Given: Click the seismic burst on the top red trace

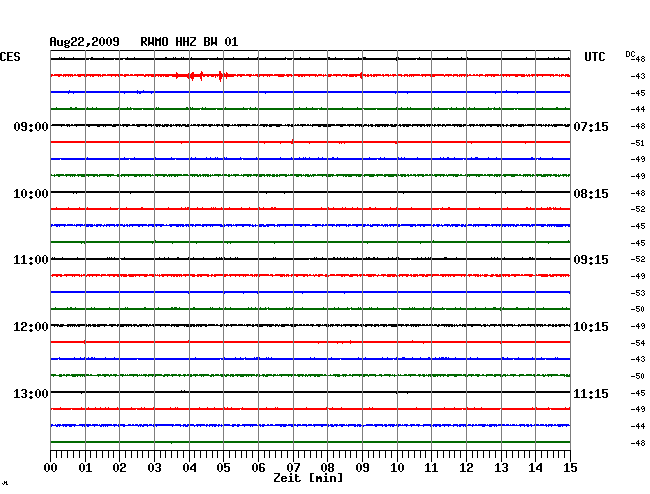Looking at the screenshot, I should click(203, 75).
